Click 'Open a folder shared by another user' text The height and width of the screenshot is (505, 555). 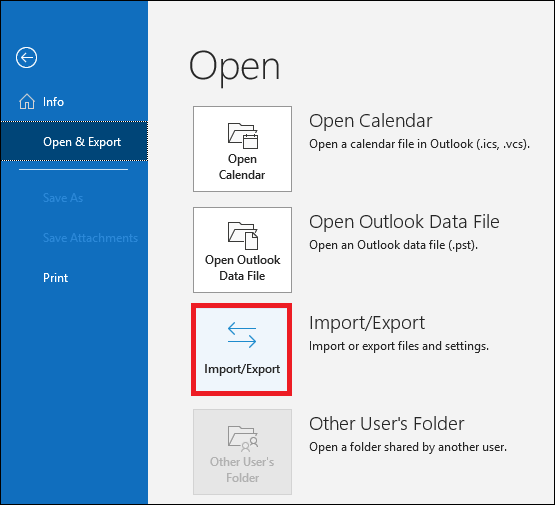[408, 447]
